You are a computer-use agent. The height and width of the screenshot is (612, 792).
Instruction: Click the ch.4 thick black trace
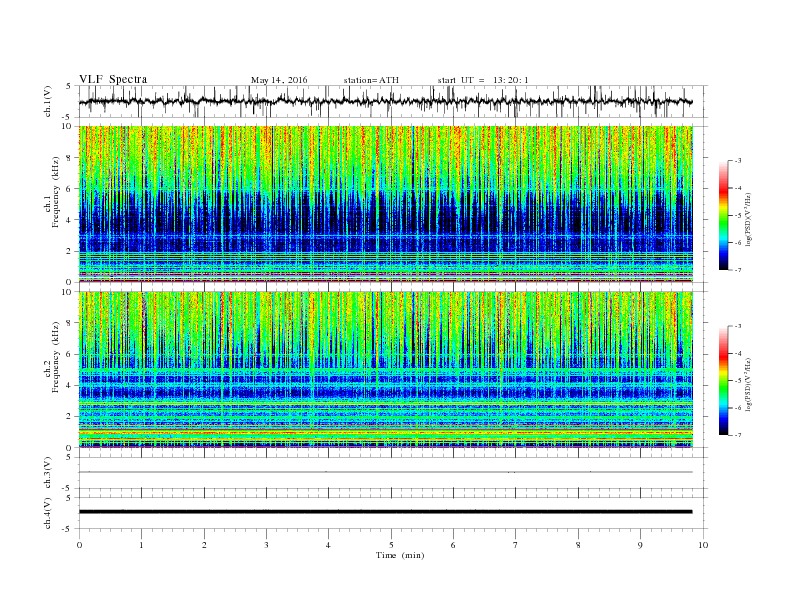(386, 512)
